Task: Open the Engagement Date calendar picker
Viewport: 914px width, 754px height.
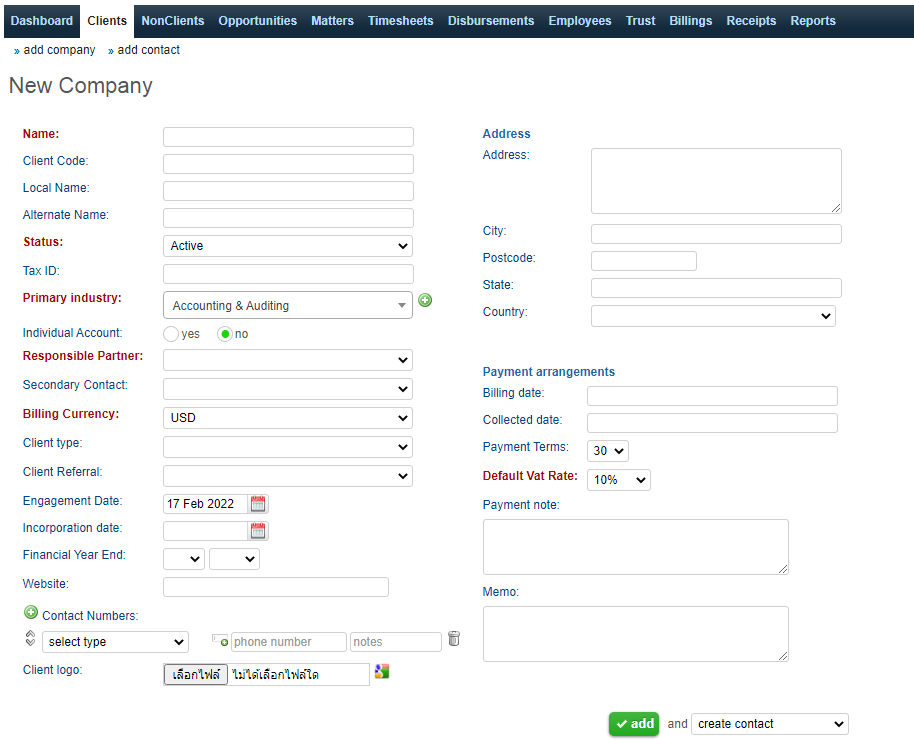Action: (x=258, y=504)
